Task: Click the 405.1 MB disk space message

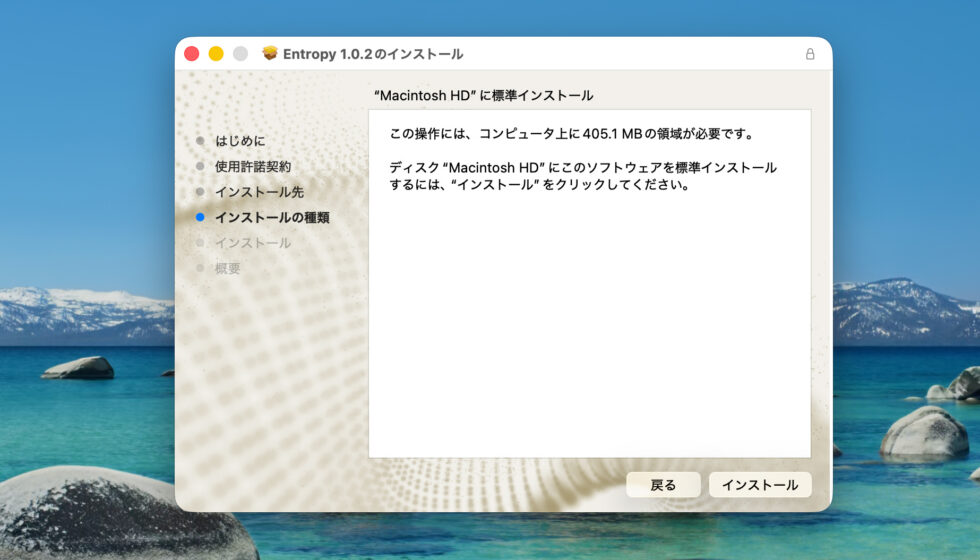Action: point(572,134)
